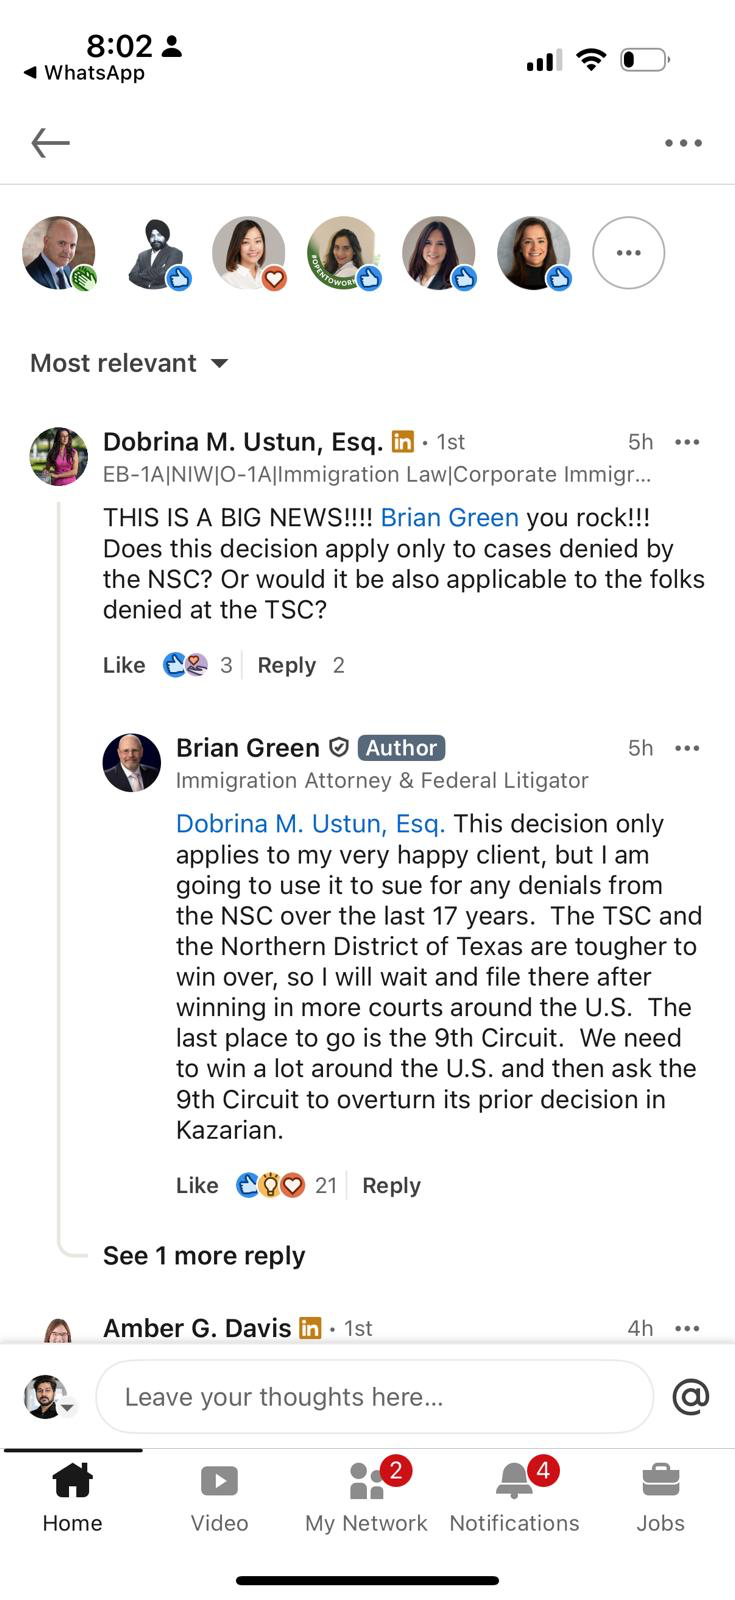Expand the Most relevant sort dropdown
Viewport: 735px width, 1600px height.
129,363
